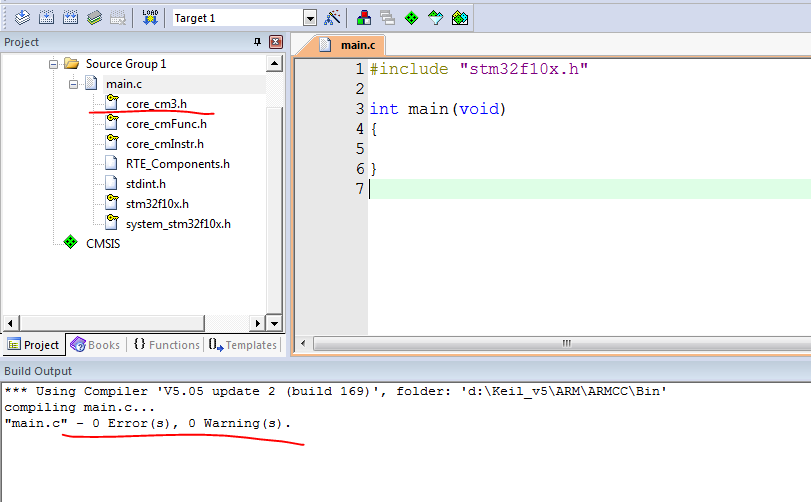Collapse the Source Group 1 folder
This screenshot has height=502, width=811.
53,64
